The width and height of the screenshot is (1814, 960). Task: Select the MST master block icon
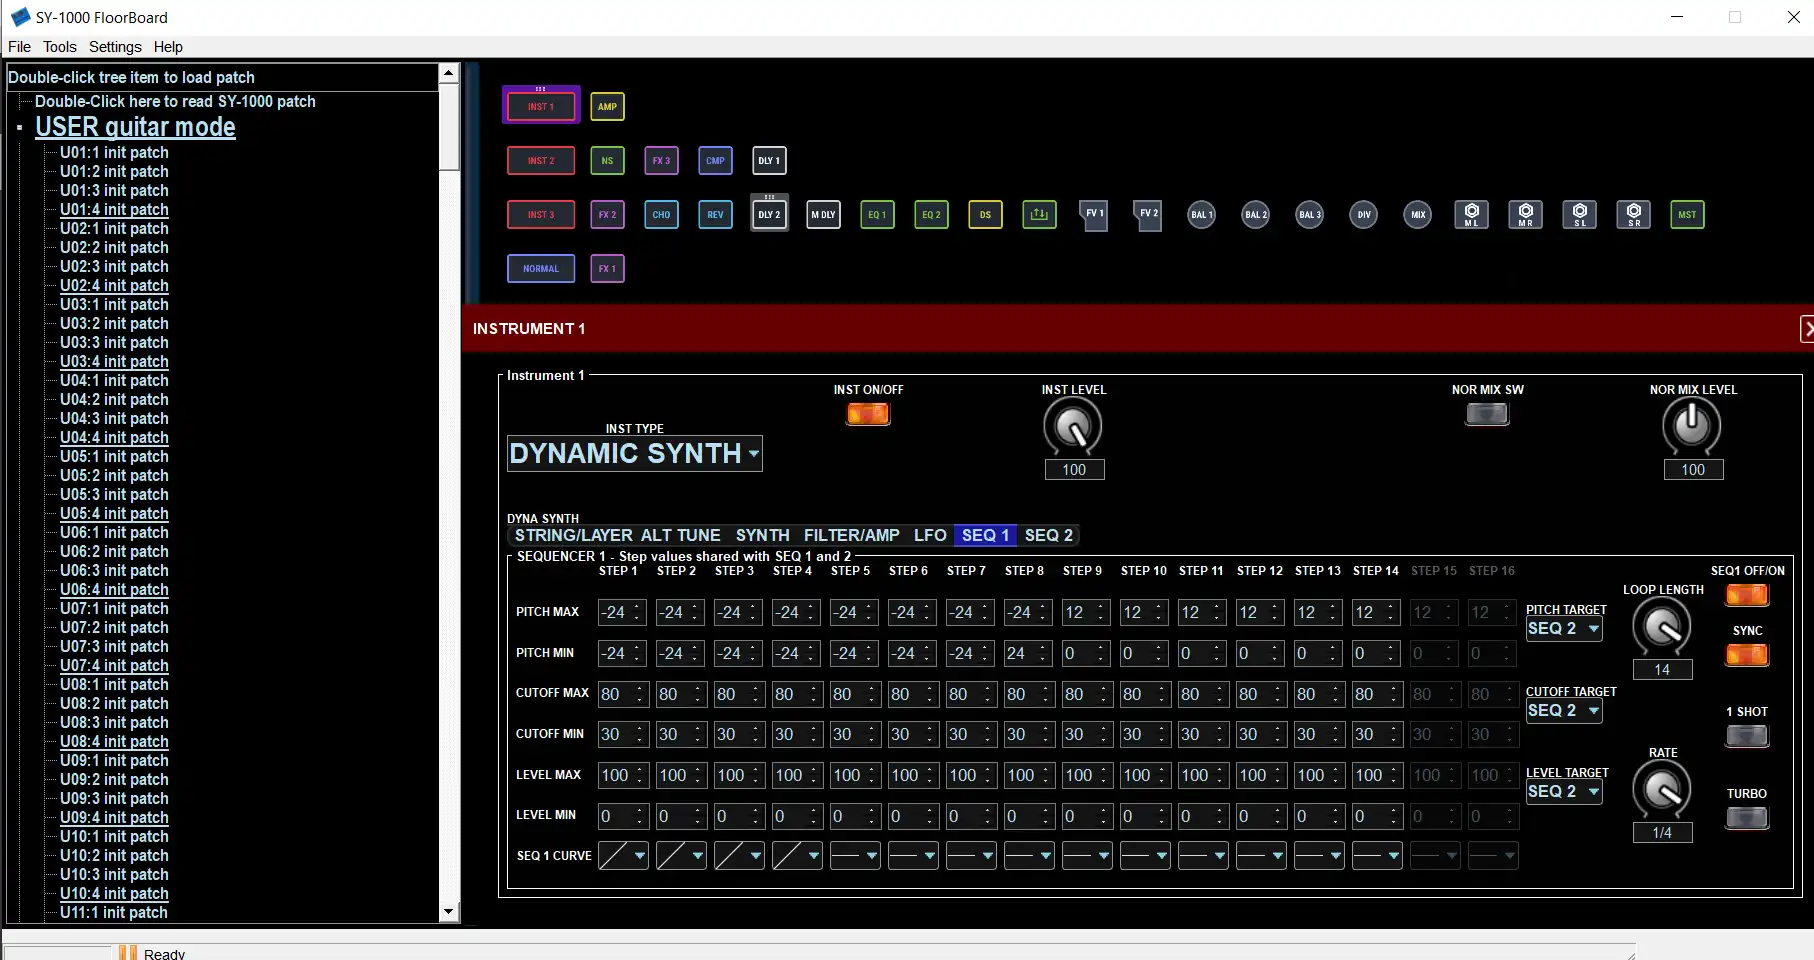[1686, 214]
